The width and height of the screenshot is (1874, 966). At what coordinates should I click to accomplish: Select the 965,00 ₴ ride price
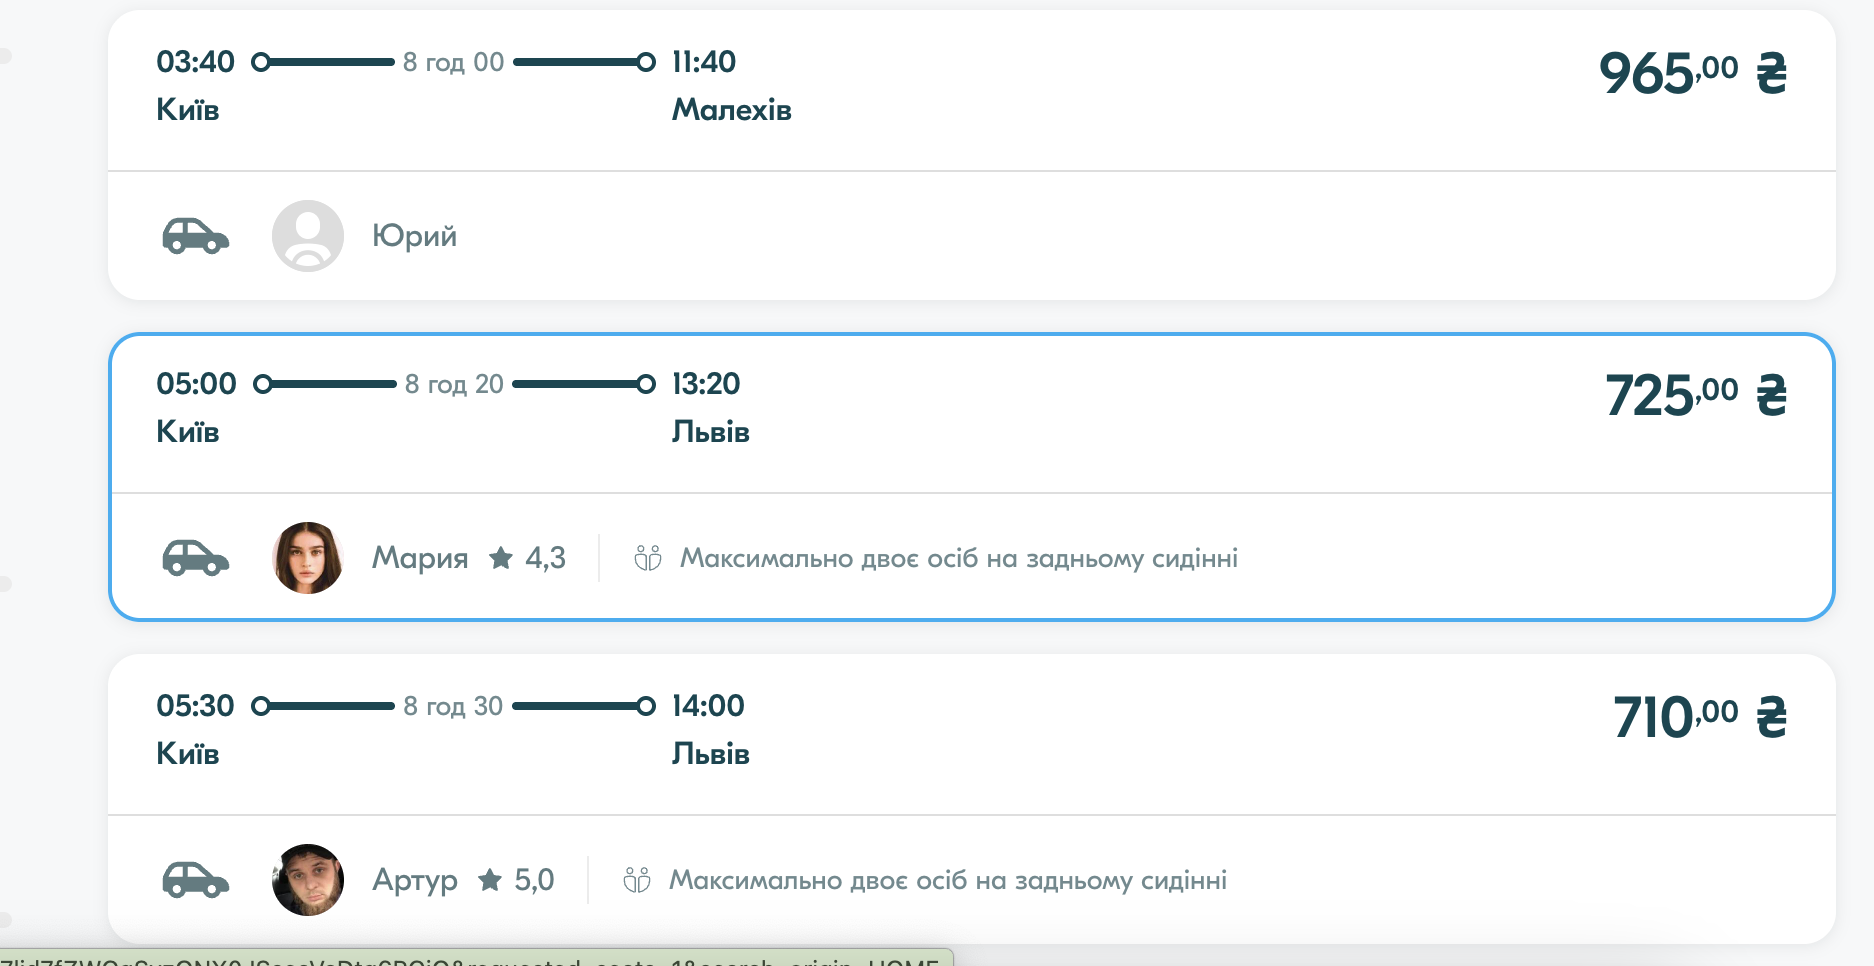pos(1692,74)
